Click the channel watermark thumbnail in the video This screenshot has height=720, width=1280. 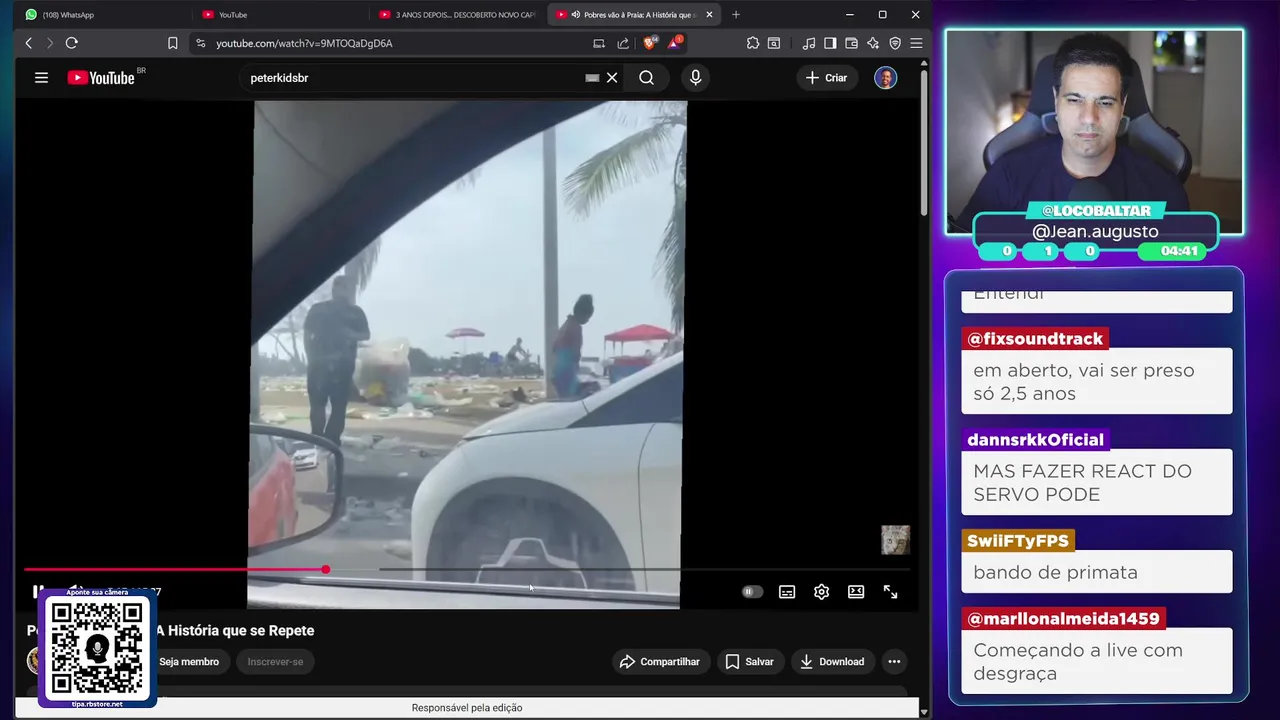pos(895,540)
